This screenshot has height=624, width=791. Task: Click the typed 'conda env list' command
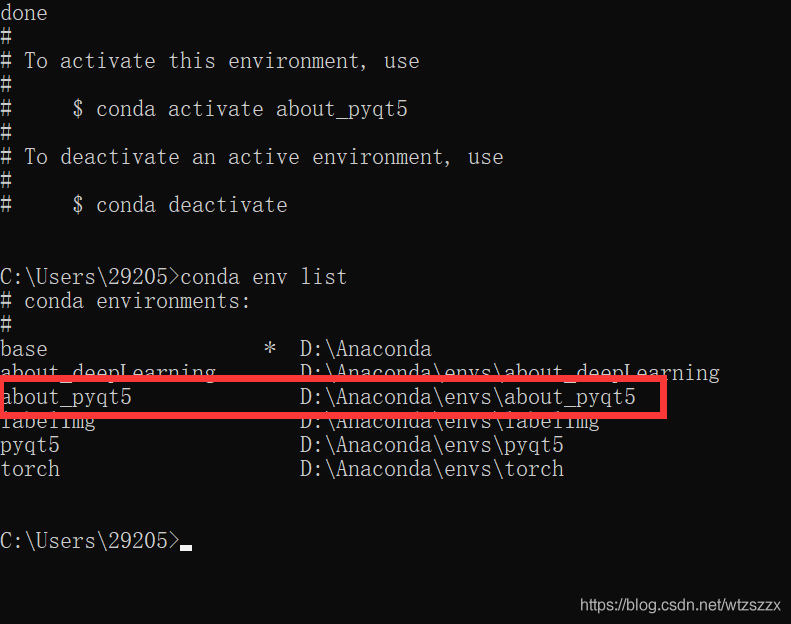(264, 277)
